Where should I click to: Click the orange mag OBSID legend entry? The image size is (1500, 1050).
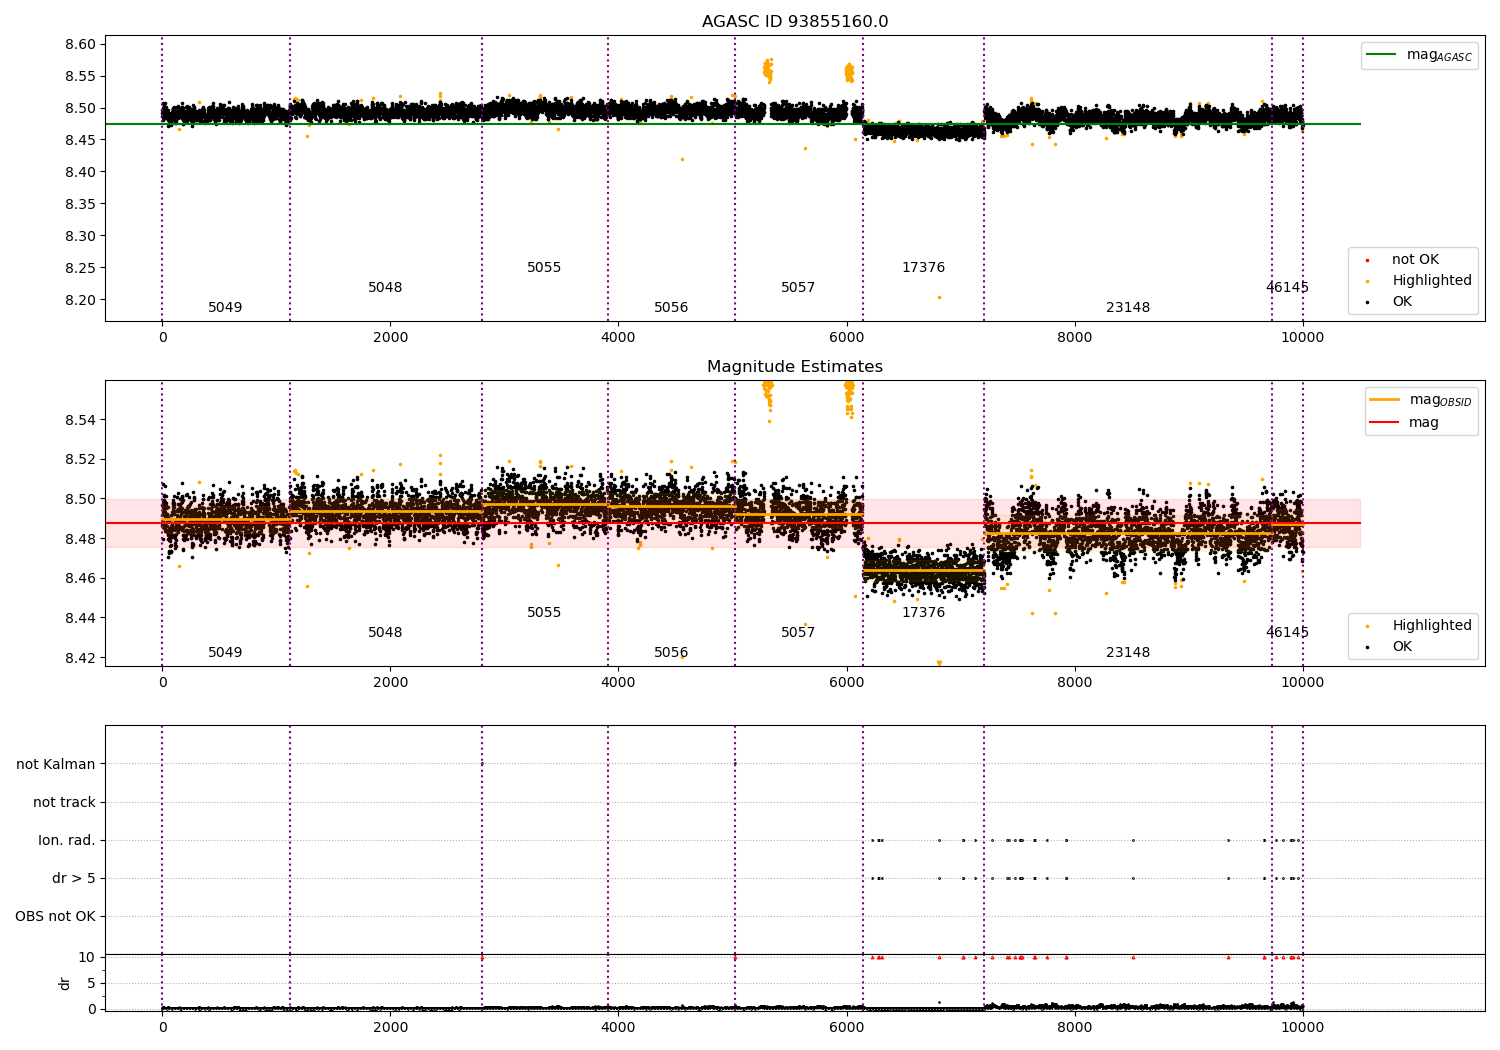[1421, 400]
